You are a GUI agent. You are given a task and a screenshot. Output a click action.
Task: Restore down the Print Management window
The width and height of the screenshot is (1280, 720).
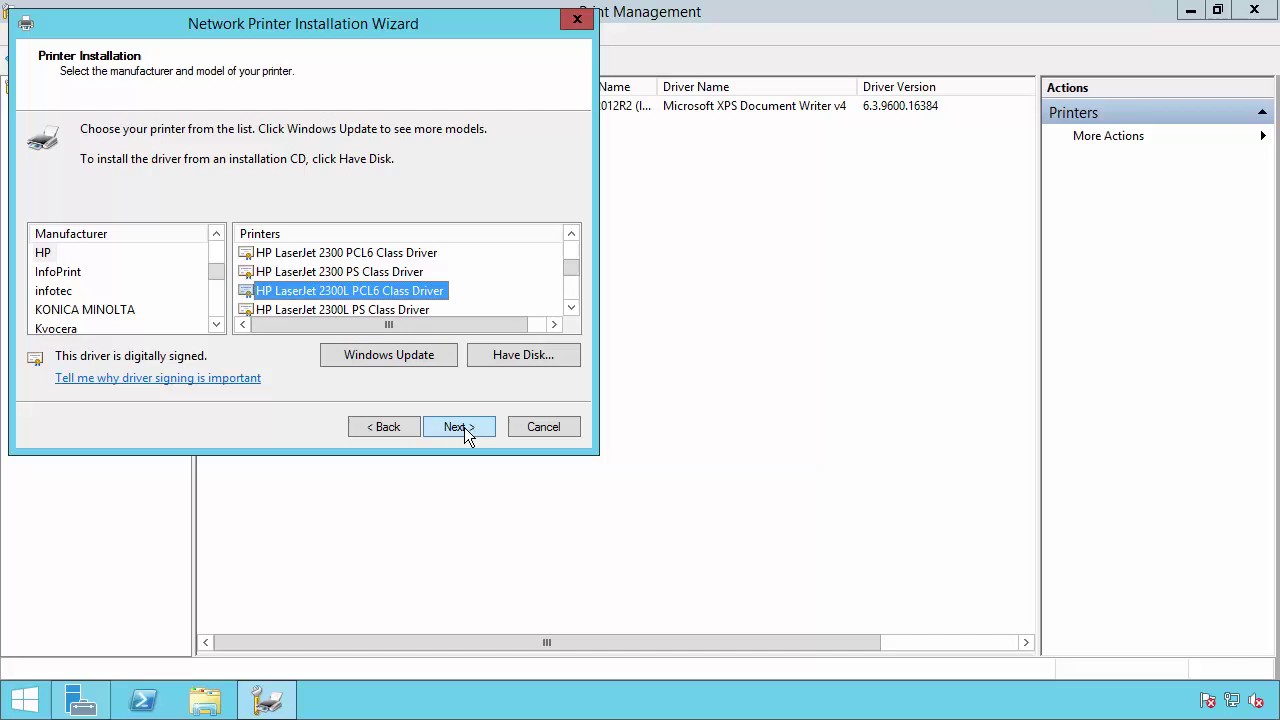tap(1218, 11)
